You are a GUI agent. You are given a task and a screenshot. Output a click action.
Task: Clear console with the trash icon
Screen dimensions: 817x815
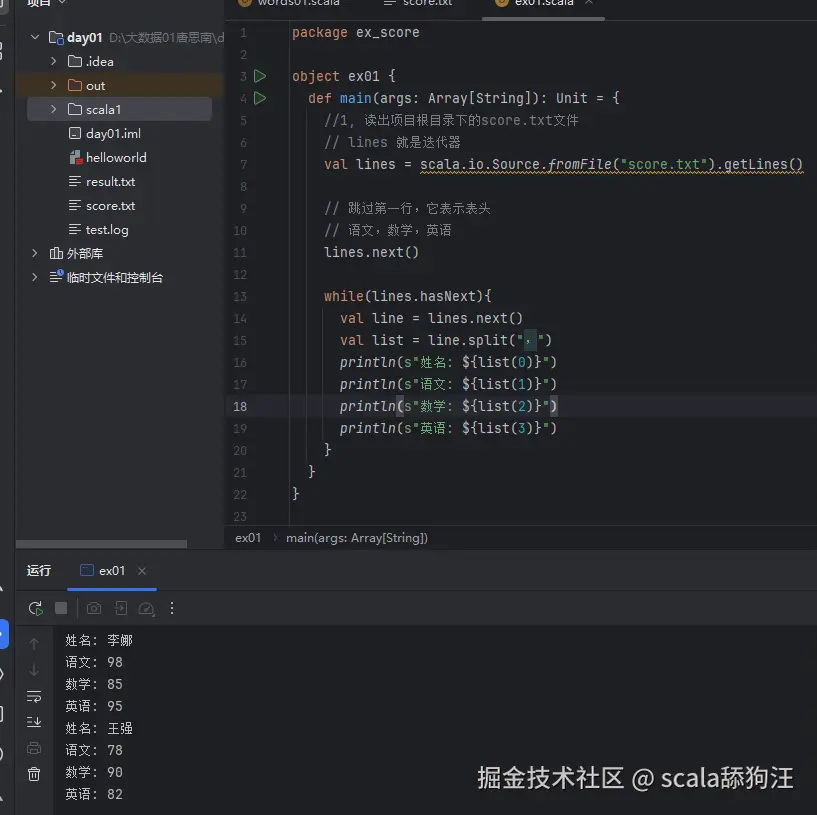click(34, 774)
